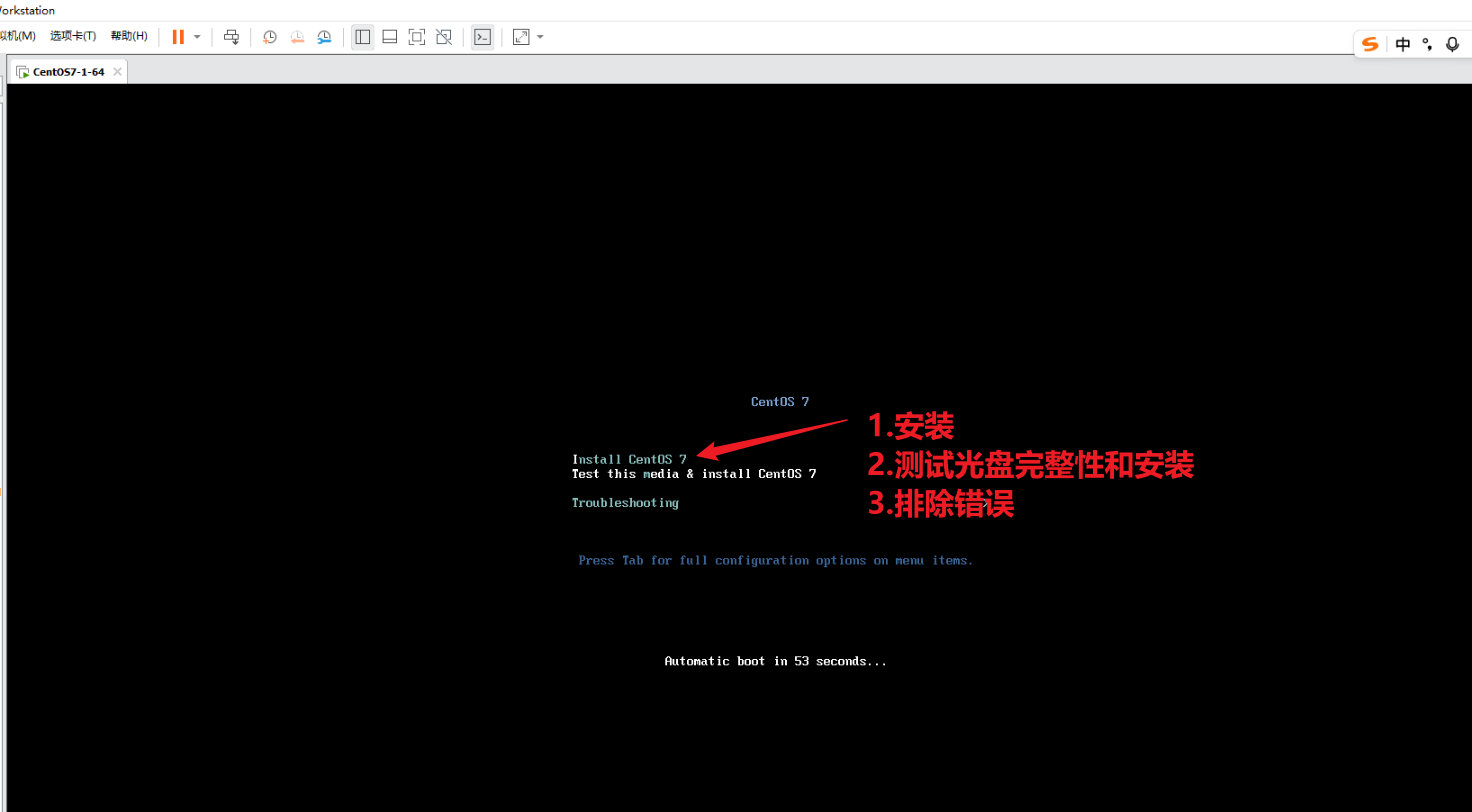The width and height of the screenshot is (1472, 812).
Task: Click the Sogou input method microphone icon
Action: tap(1452, 44)
